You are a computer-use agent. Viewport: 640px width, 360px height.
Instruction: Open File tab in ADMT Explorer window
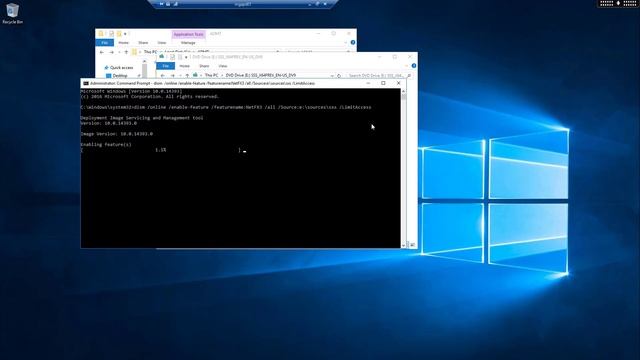coord(104,43)
